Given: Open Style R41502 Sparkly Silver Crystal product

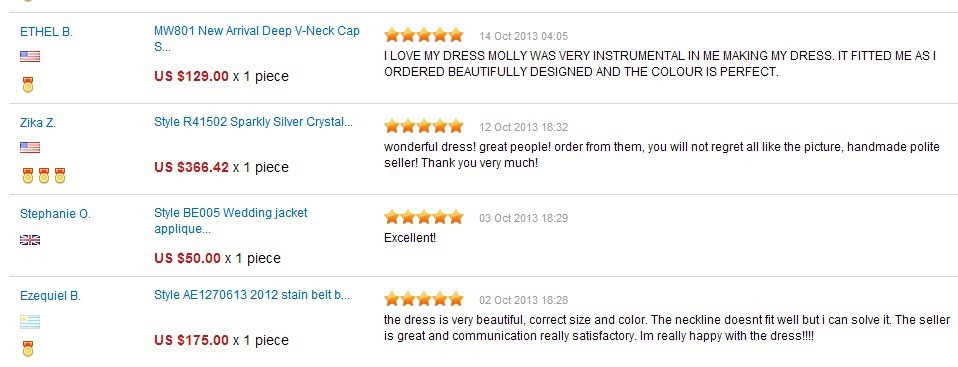Looking at the screenshot, I should [x=254, y=122].
